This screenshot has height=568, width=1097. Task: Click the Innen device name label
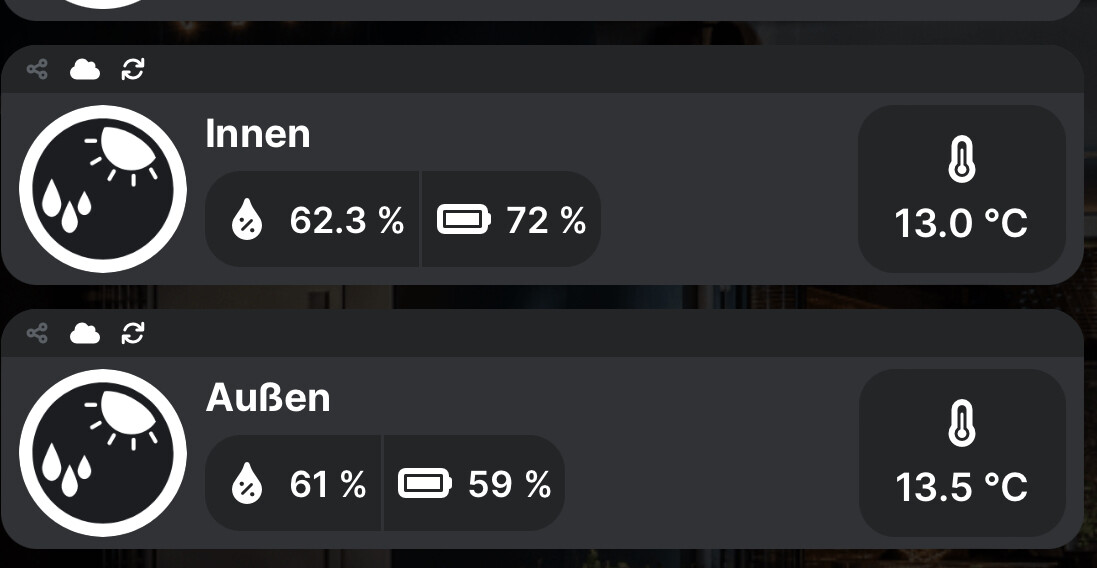coord(258,133)
